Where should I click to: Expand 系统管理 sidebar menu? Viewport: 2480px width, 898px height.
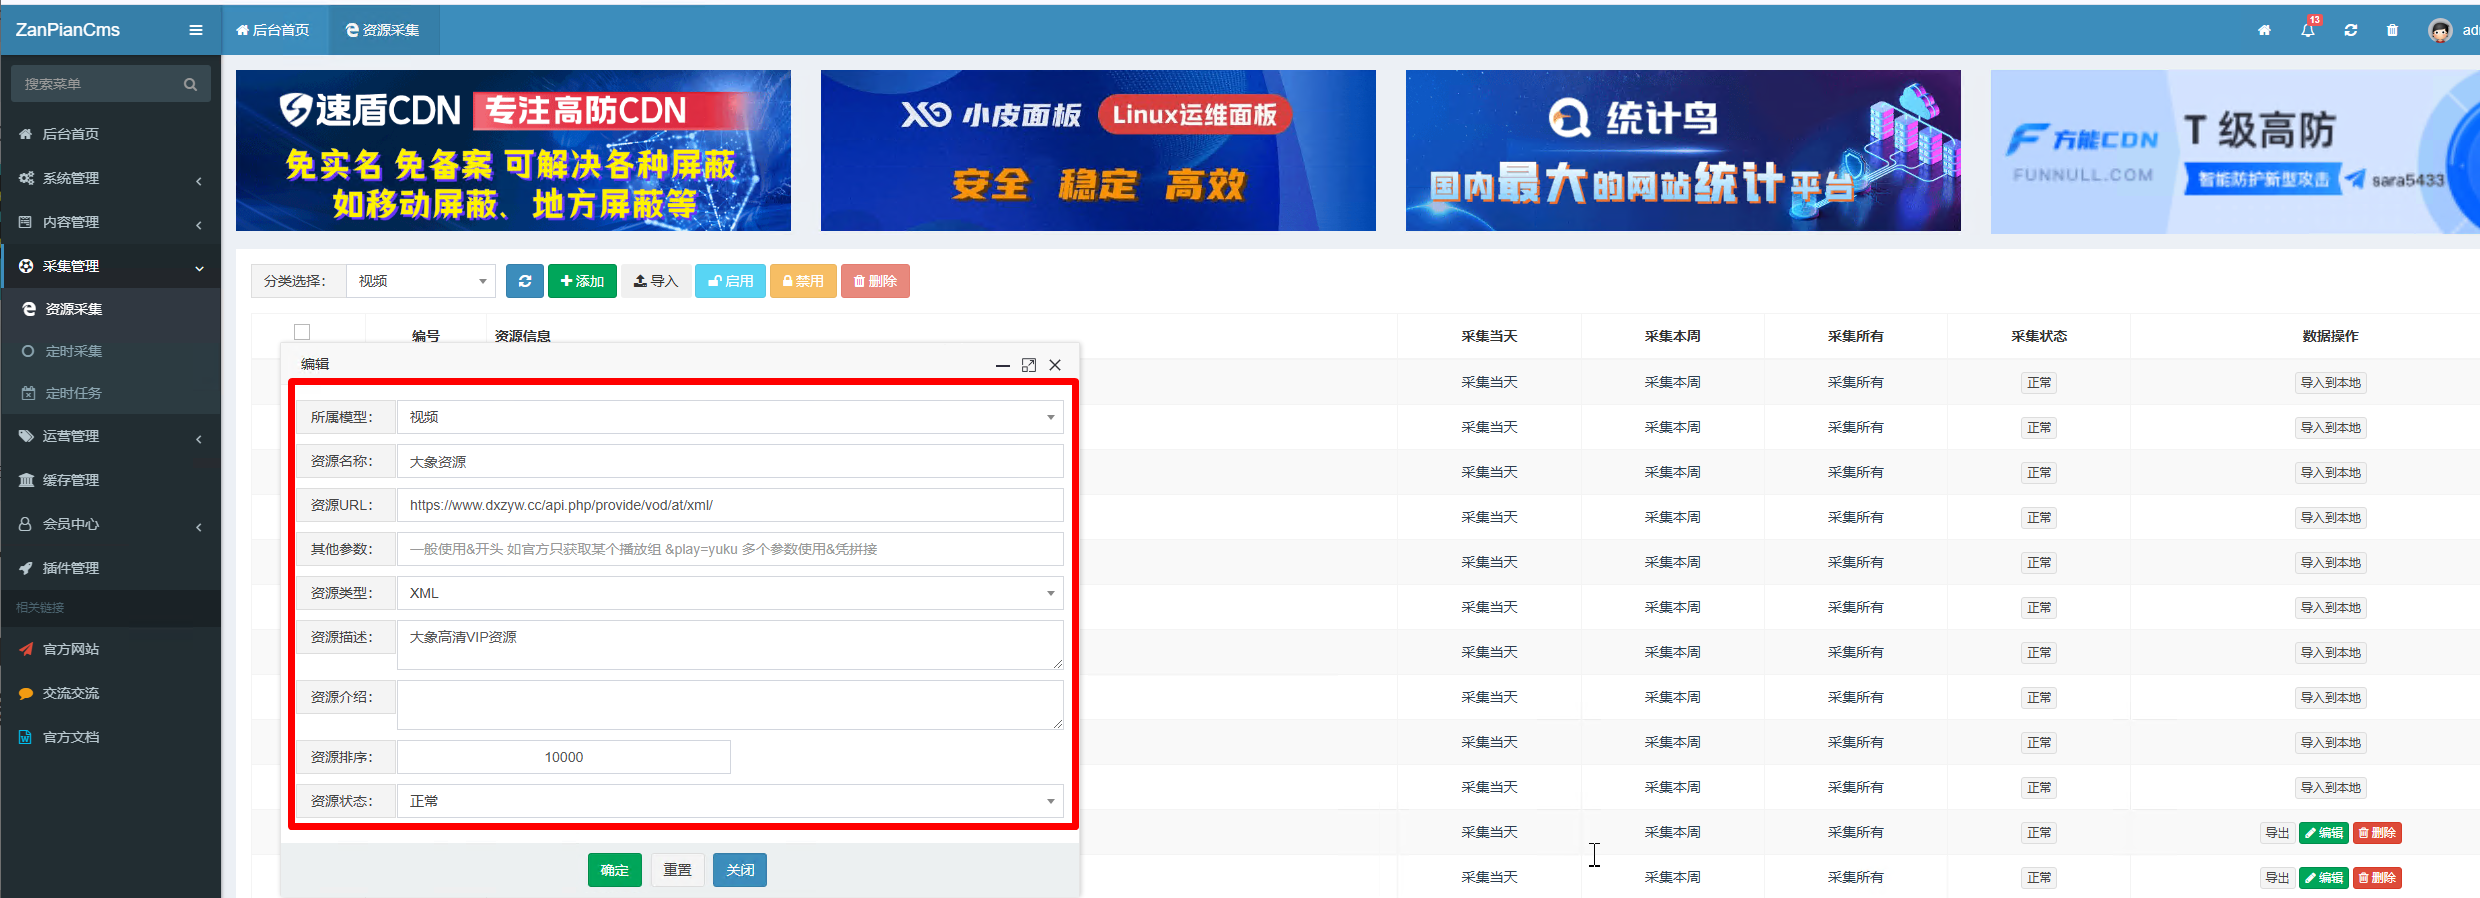pos(110,178)
